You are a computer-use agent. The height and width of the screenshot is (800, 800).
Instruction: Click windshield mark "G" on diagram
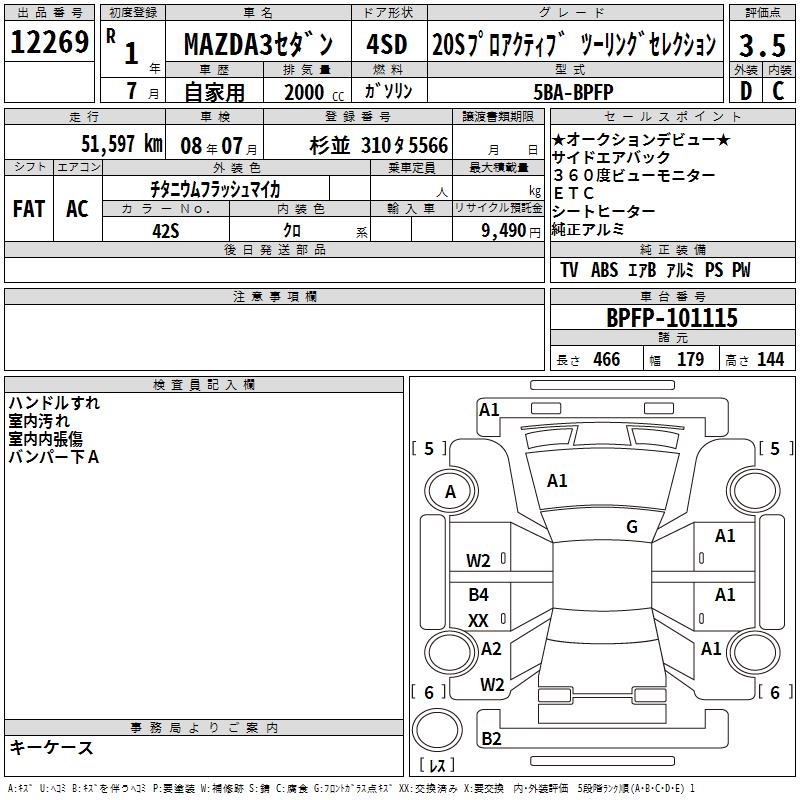pyautogui.click(x=632, y=527)
